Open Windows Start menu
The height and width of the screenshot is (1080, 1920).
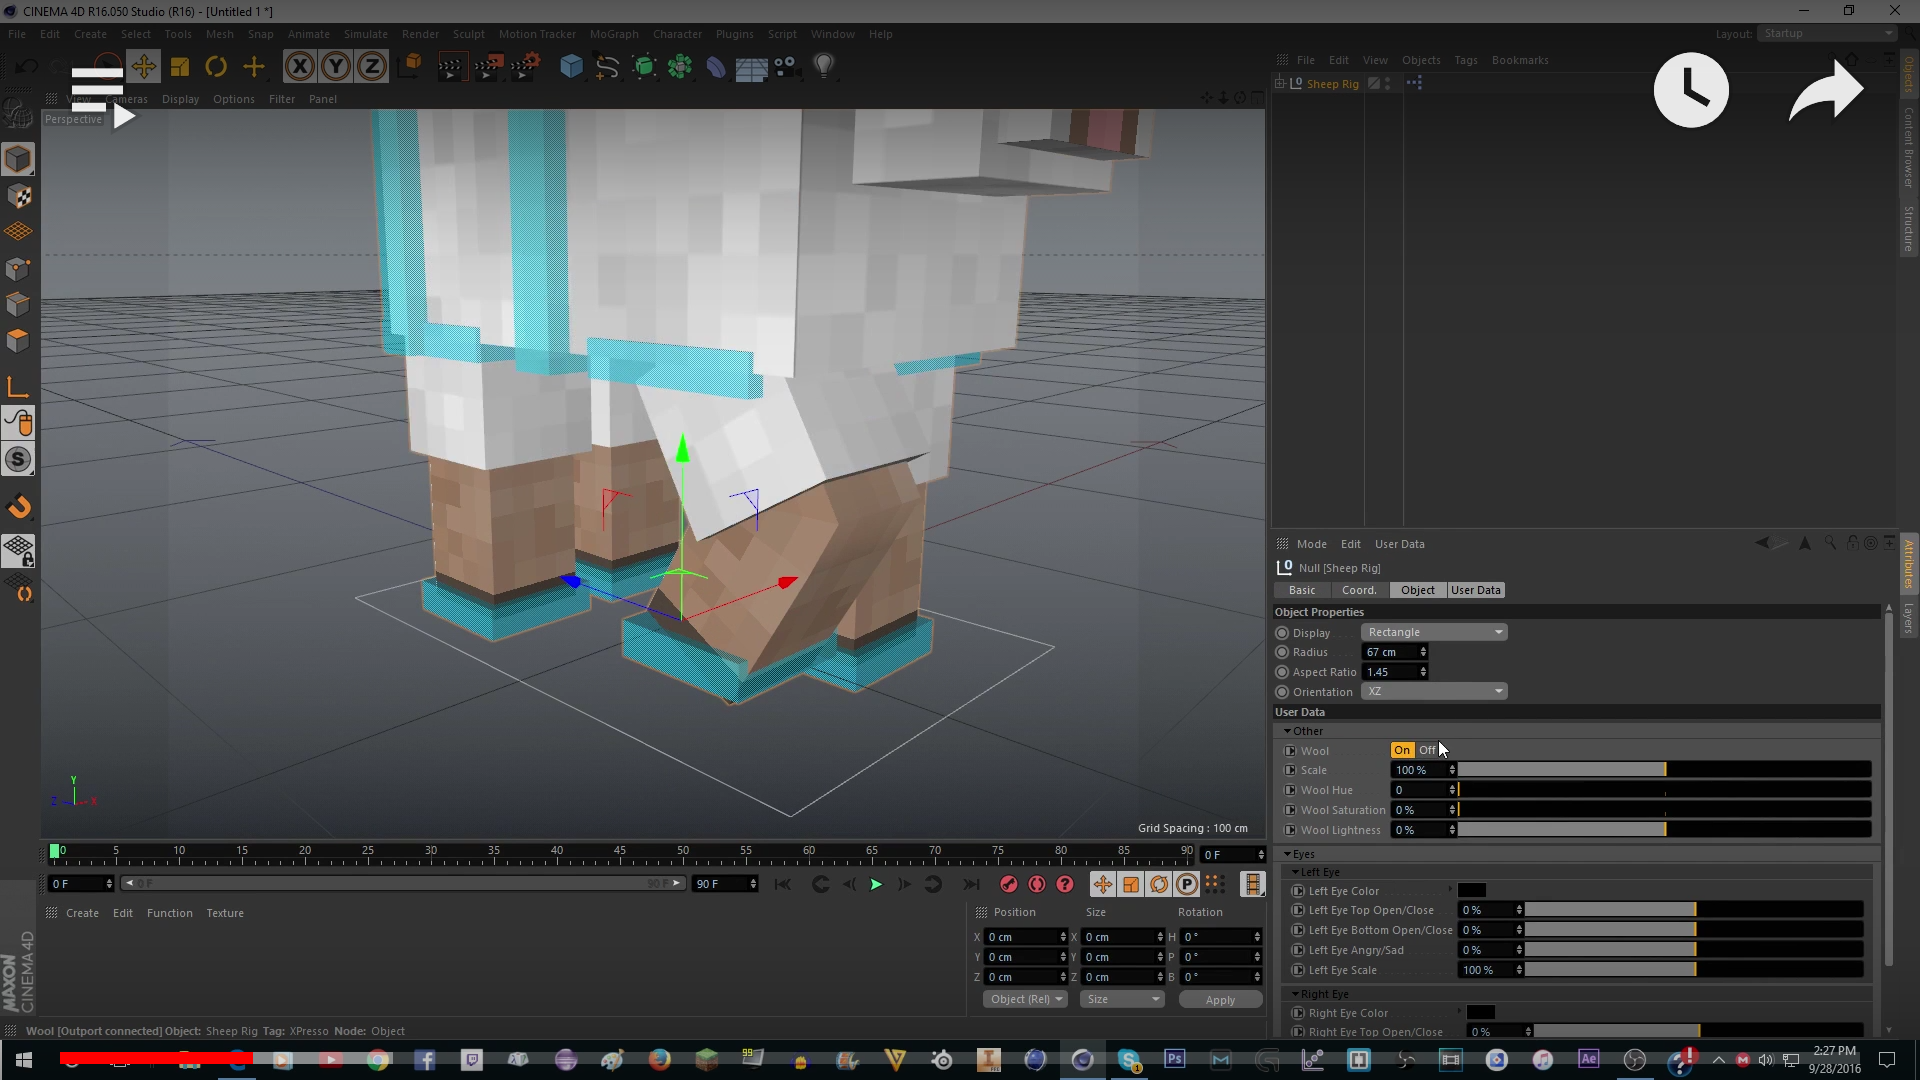[24, 1060]
